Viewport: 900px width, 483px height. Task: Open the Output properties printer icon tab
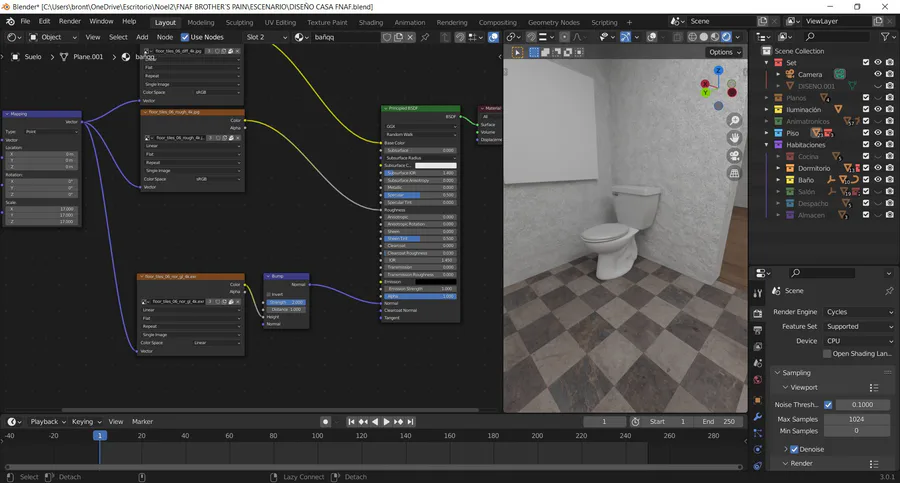coord(757,330)
